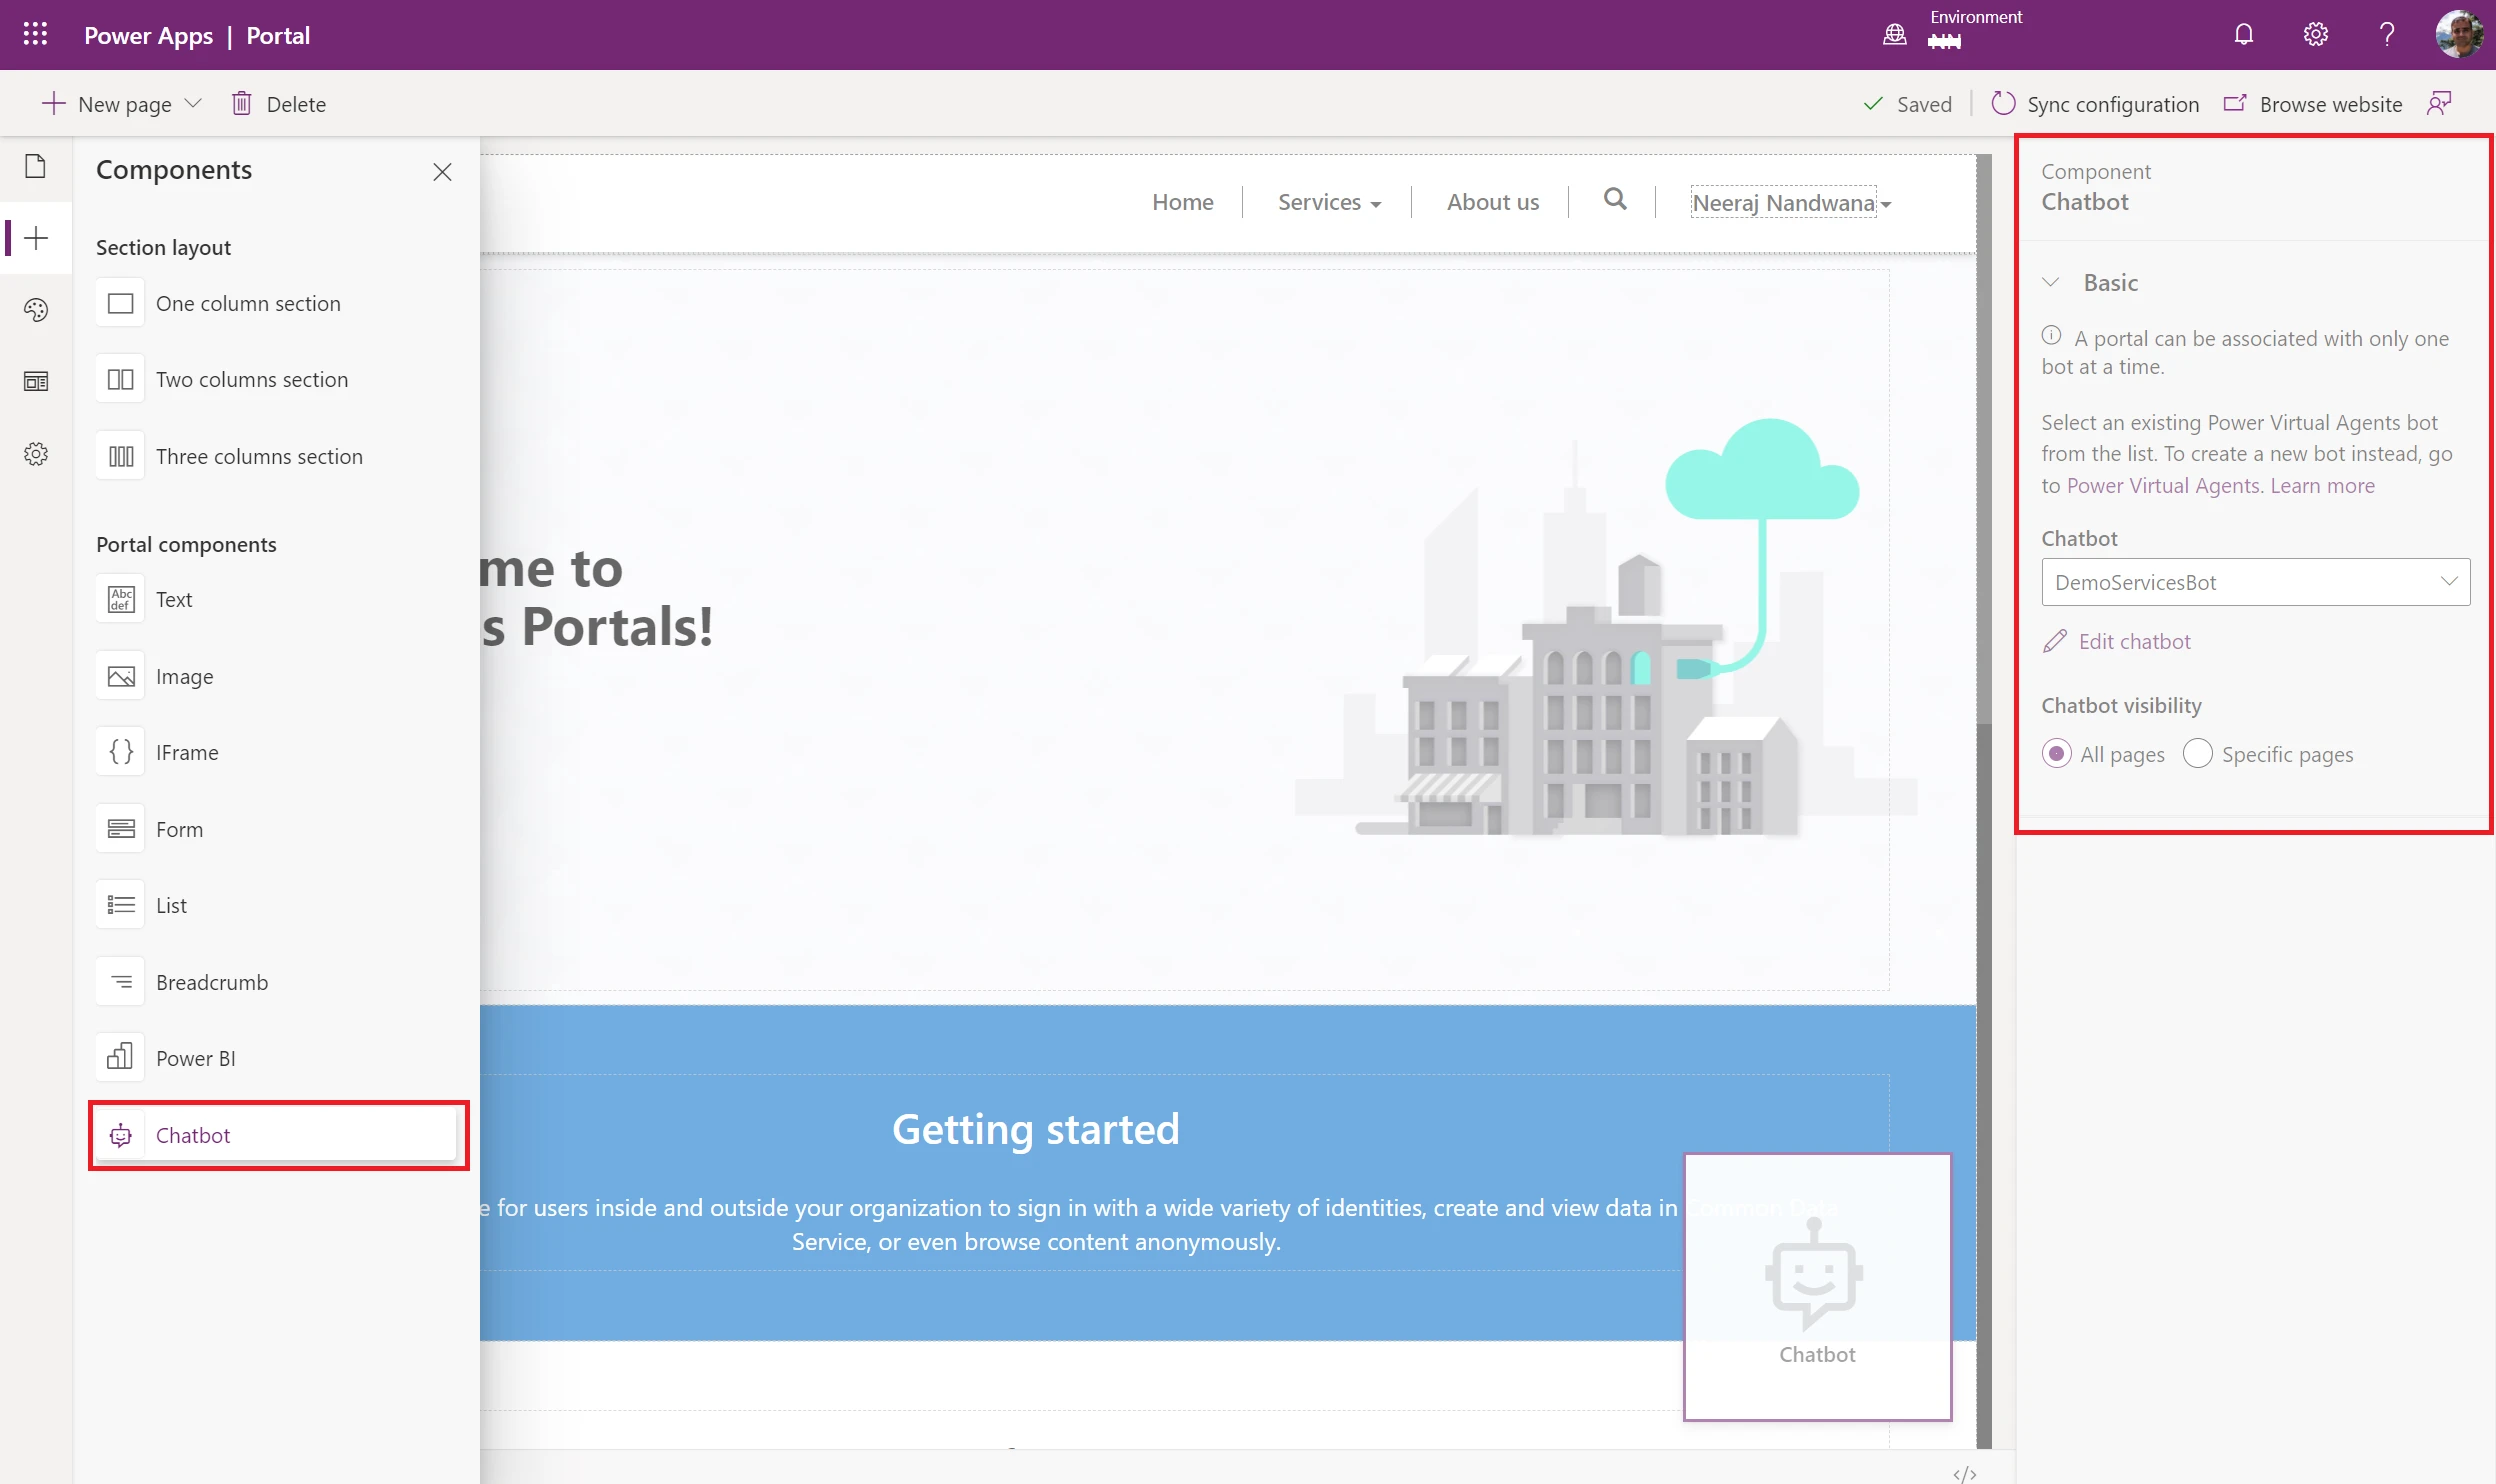Click Sync configuration button
The image size is (2496, 1484).
(2095, 104)
